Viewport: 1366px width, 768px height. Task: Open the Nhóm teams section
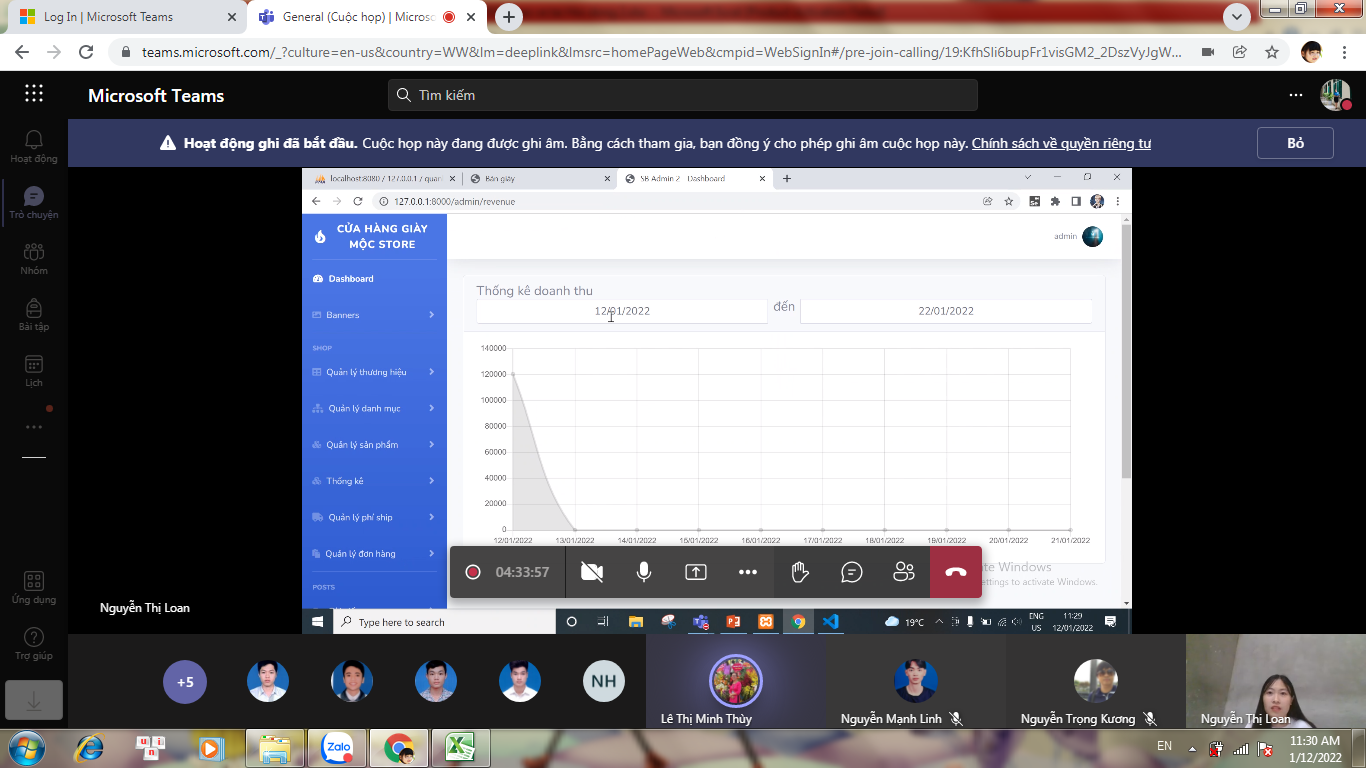coord(34,258)
